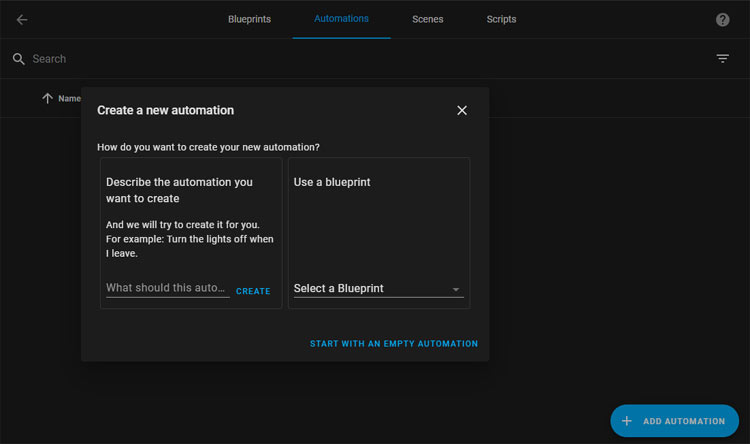Viewport: 750px width, 444px height.
Task: Click the back arrow icon
Action: (22, 19)
